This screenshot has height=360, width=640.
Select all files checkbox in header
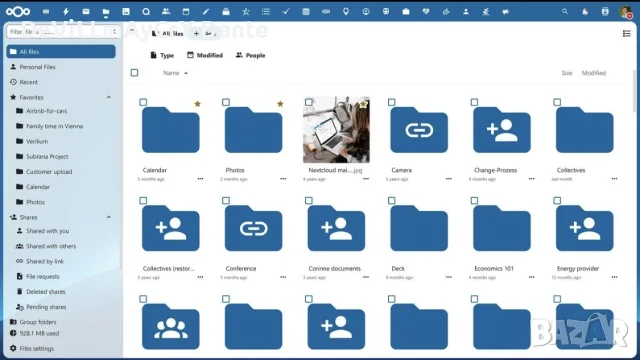(134, 73)
